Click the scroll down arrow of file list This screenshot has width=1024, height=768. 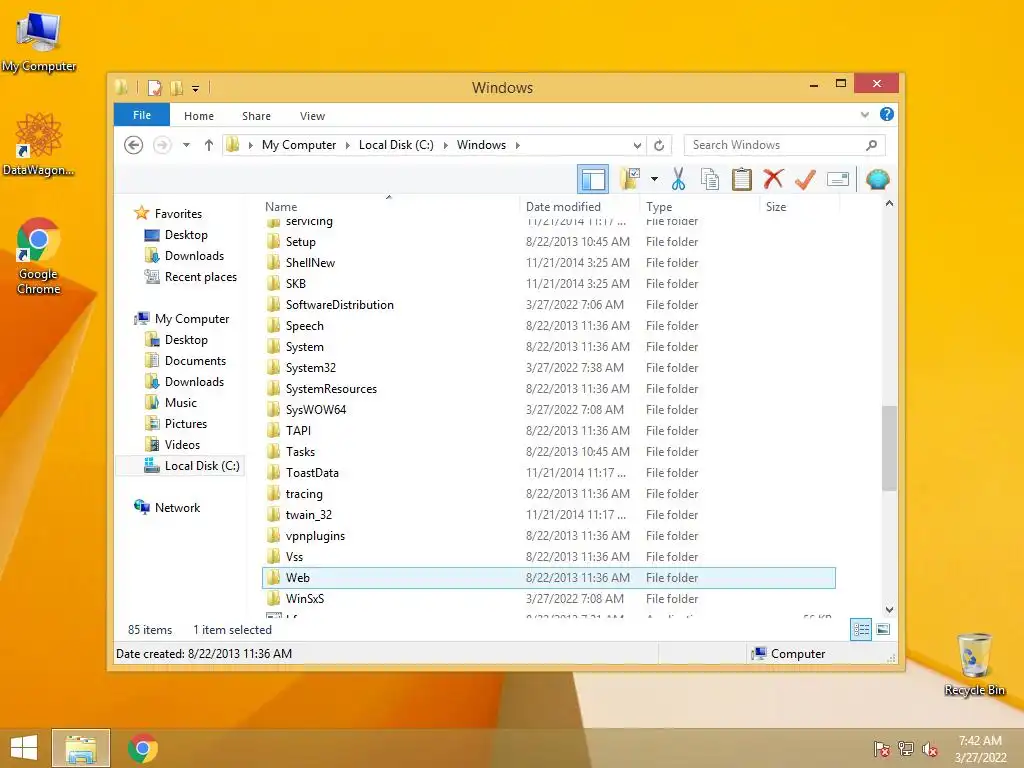[889, 610]
